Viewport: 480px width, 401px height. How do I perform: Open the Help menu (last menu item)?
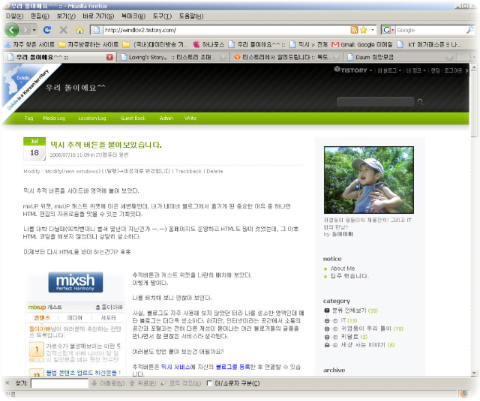coord(191,16)
